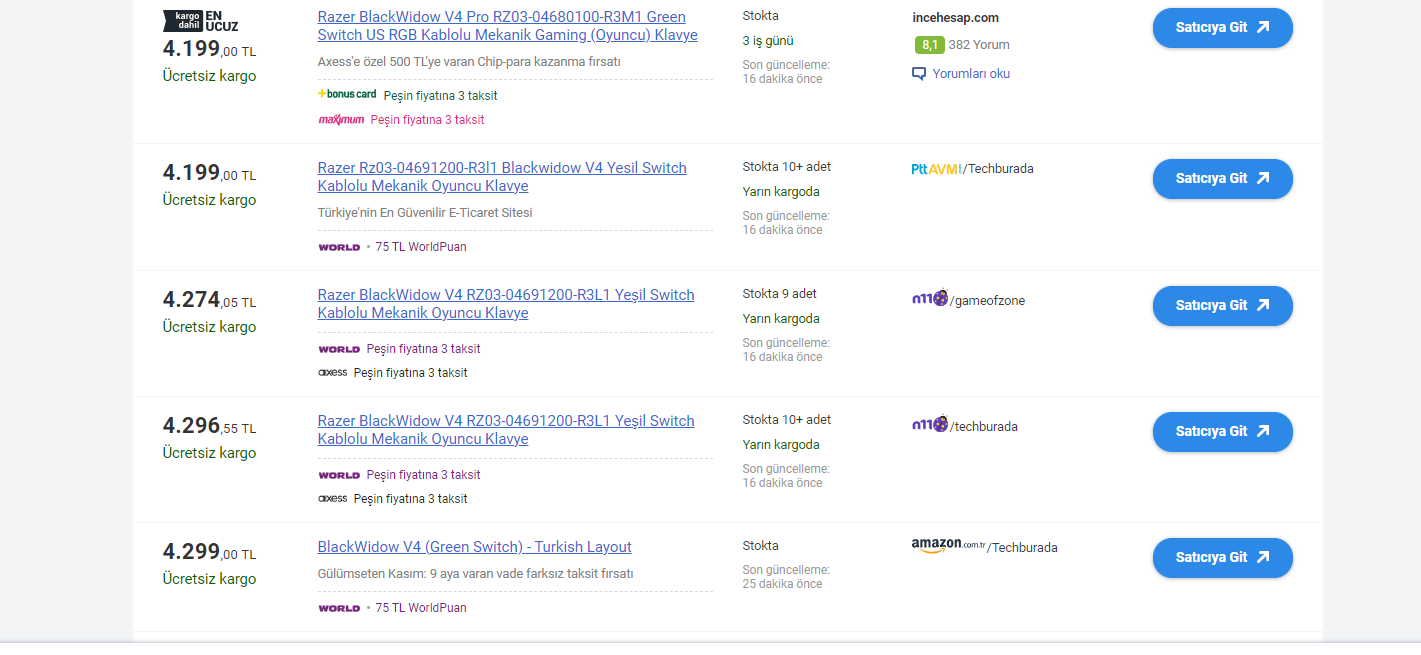This screenshot has height=655, width=1421.
Task: Click the kargo dahil EN UCUZ badge
Action: [201, 20]
